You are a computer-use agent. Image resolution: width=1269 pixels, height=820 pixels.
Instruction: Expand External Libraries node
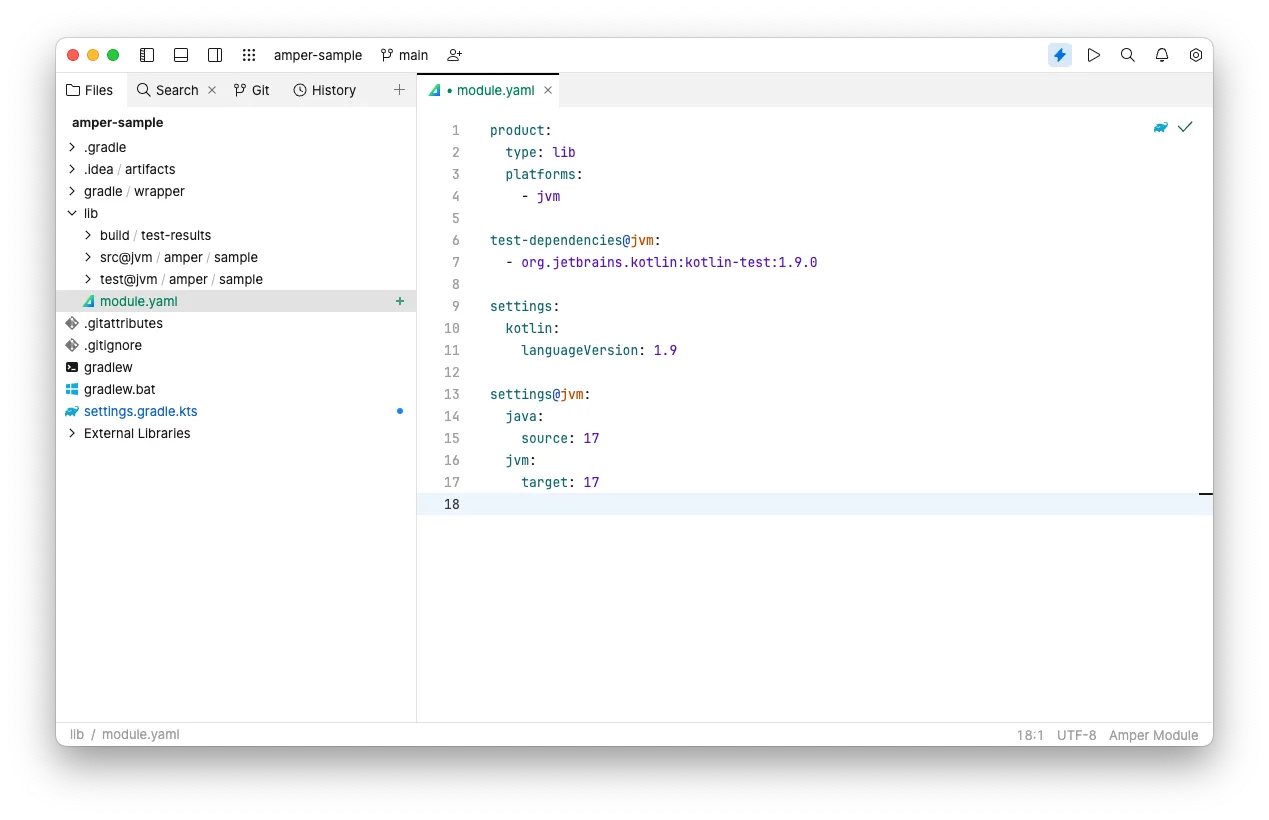[72, 433]
